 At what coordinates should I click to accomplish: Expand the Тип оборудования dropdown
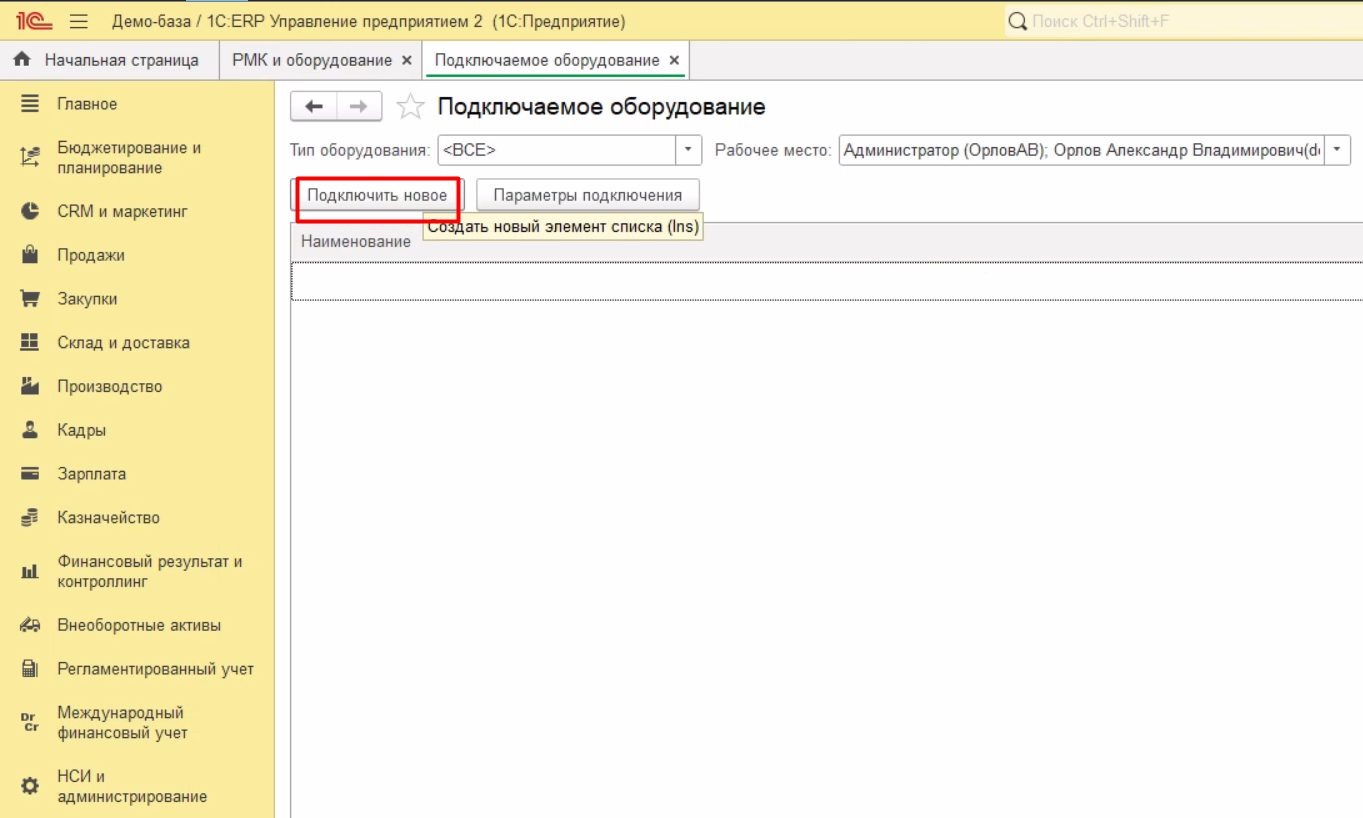pyautogui.click(x=688, y=150)
